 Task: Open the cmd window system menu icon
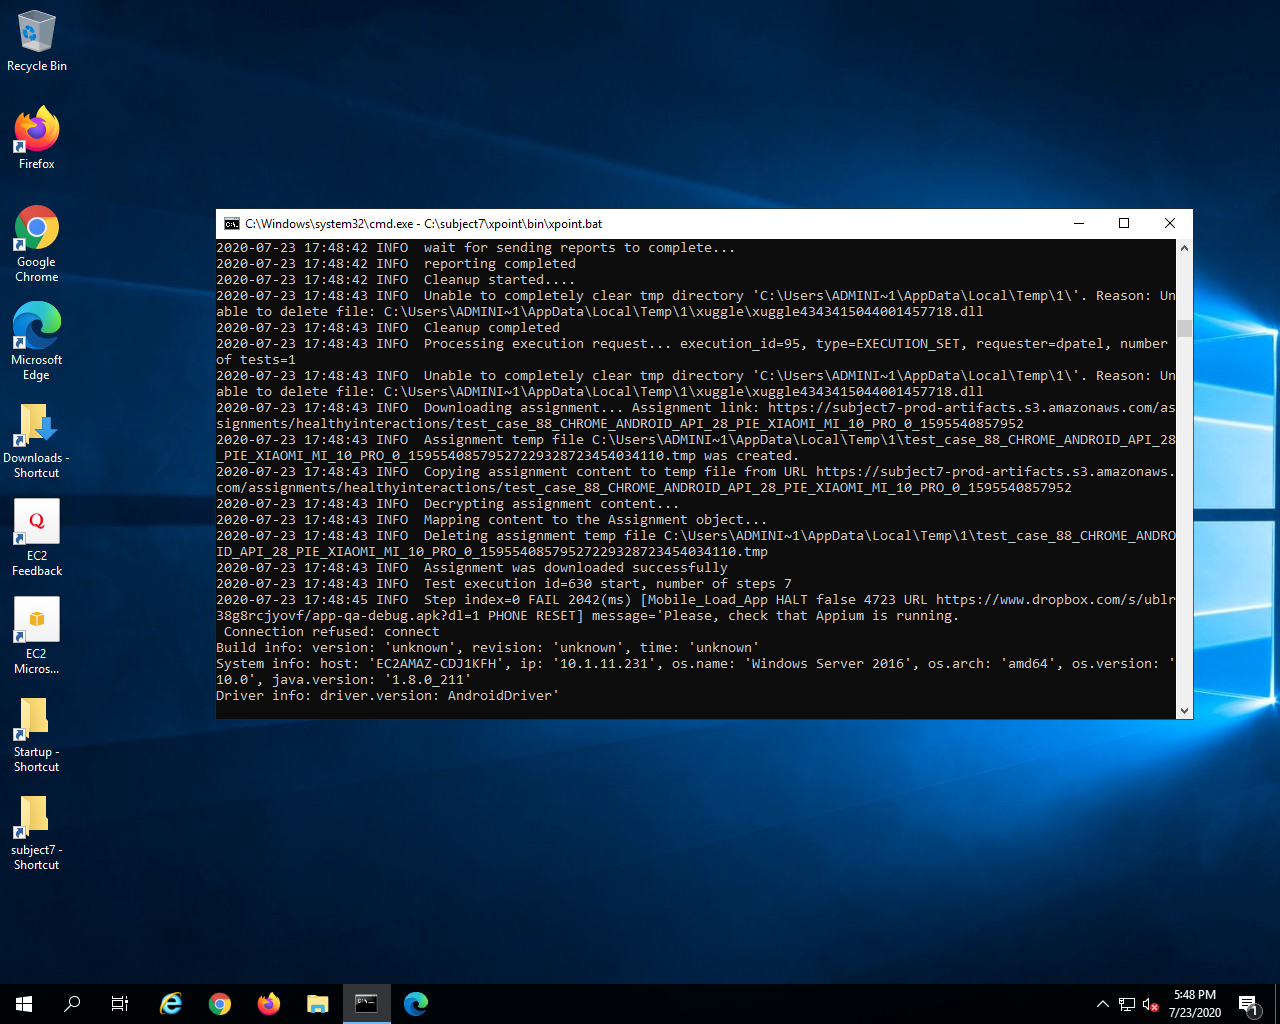232,224
